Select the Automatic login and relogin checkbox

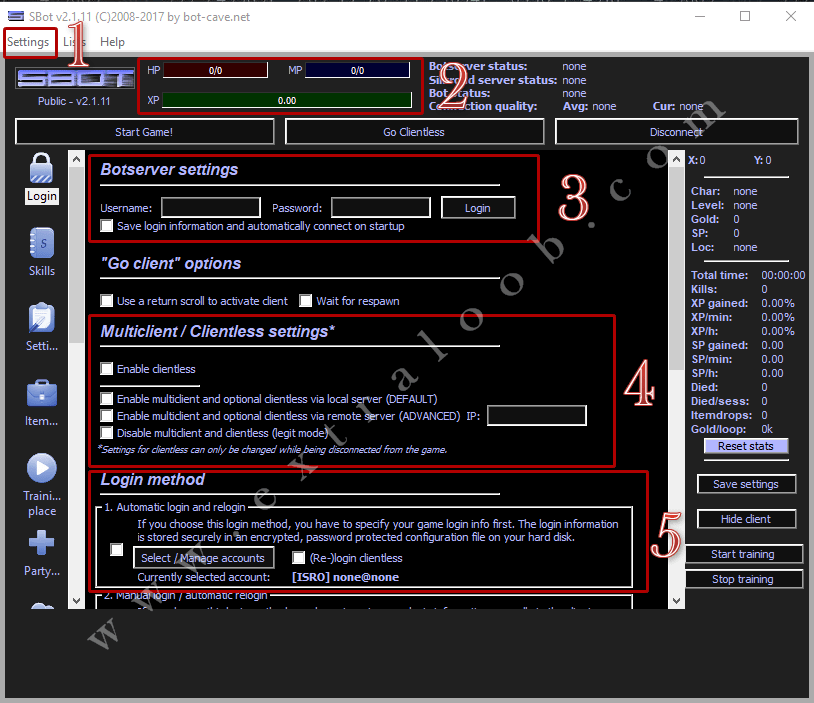[117, 549]
